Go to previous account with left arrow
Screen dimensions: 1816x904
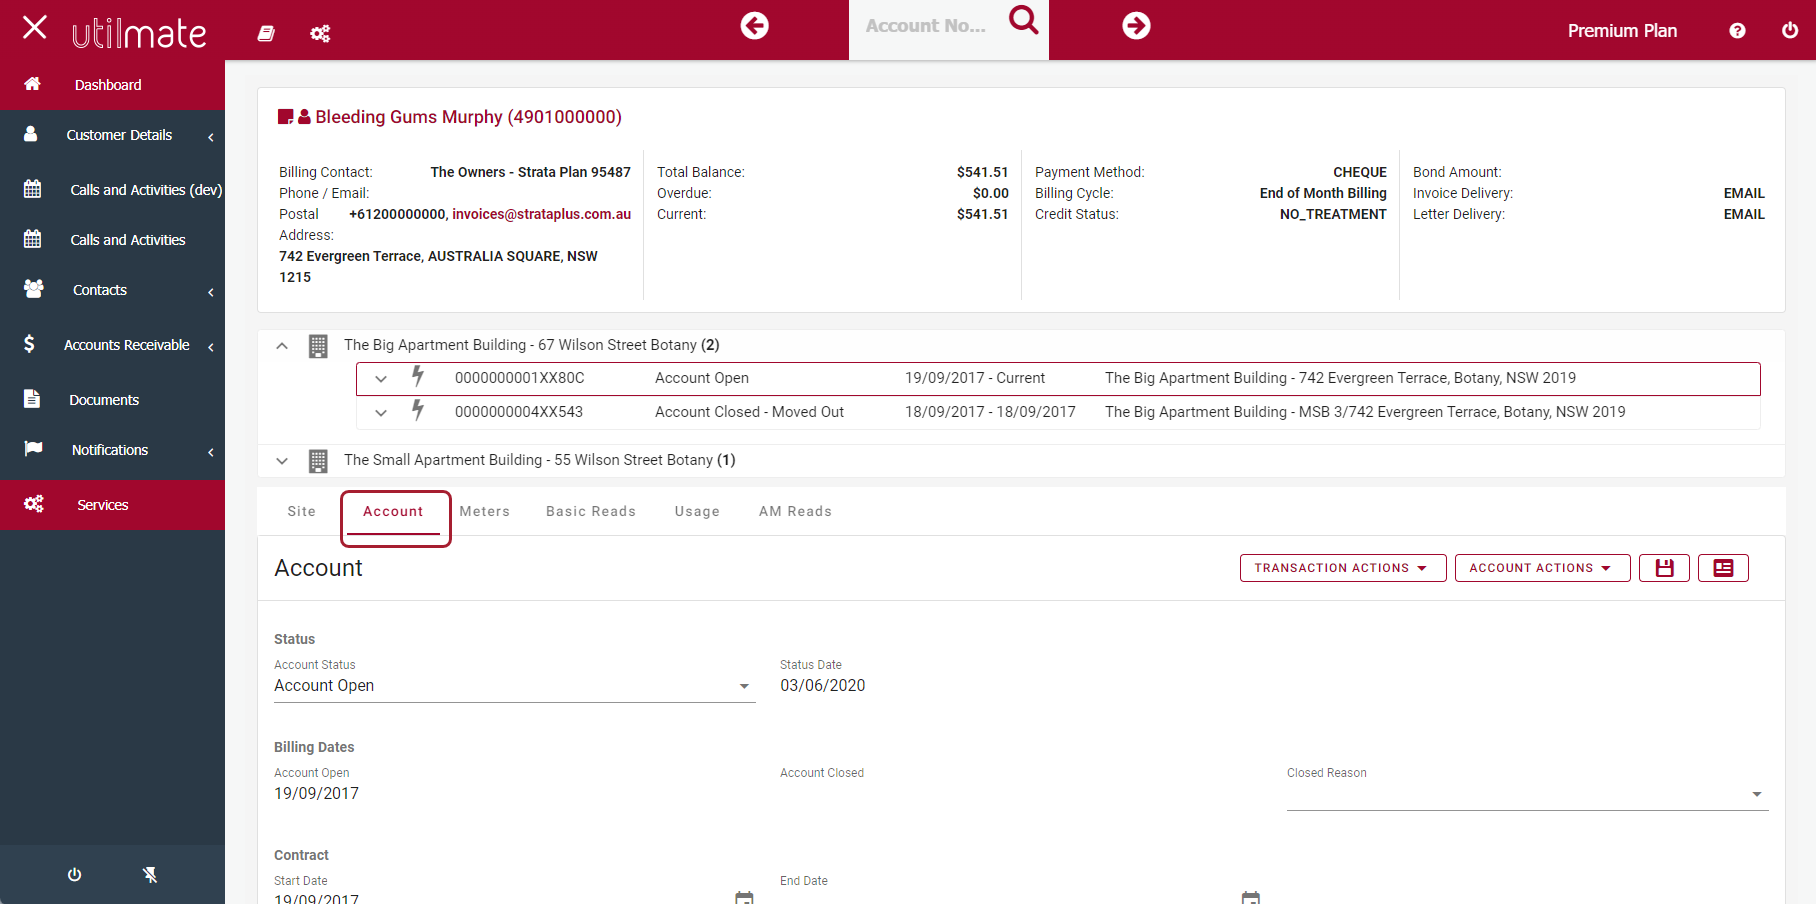(755, 26)
